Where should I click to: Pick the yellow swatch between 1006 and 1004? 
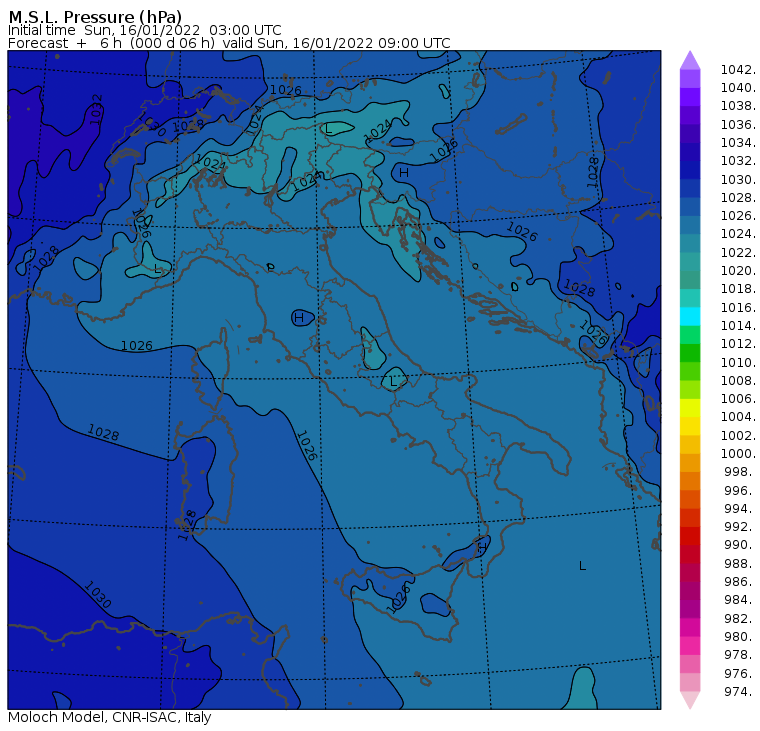(690, 408)
